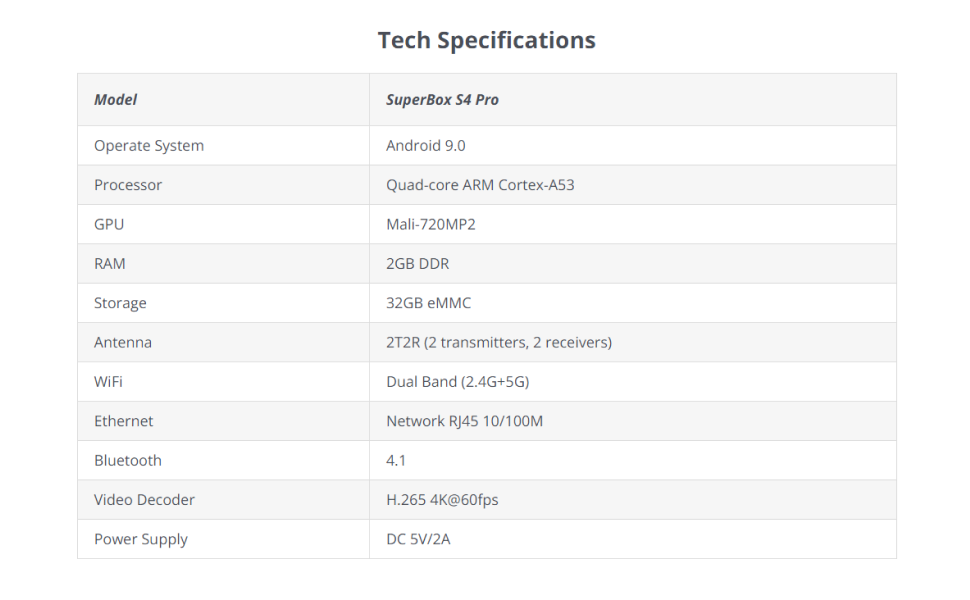Click the Model header cell
970x600 pixels.
click(115, 100)
